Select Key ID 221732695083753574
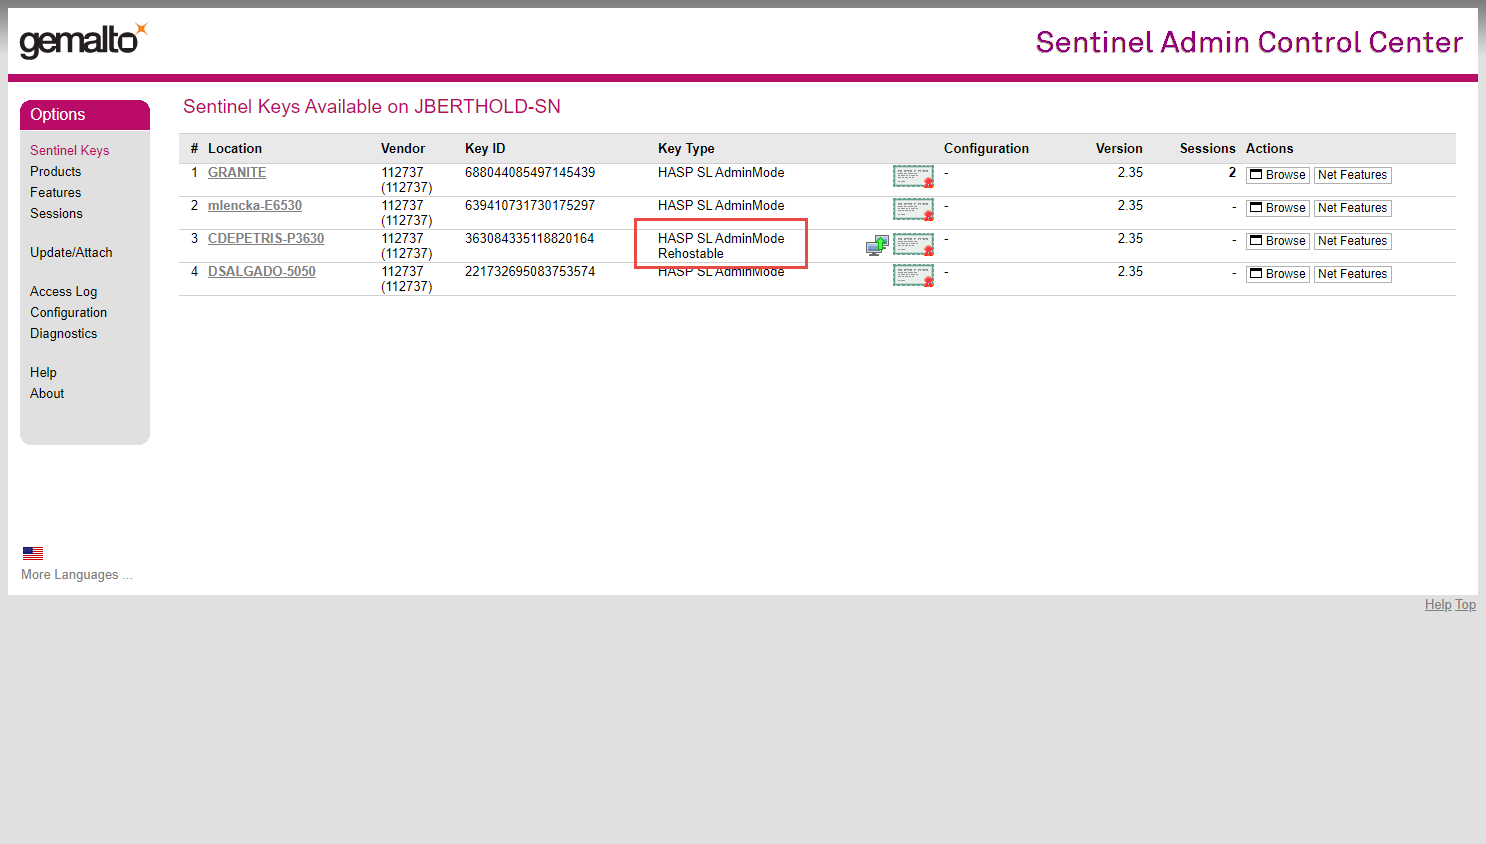The height and width of the screenshot is (844, 1486). (x=530, y=271)
